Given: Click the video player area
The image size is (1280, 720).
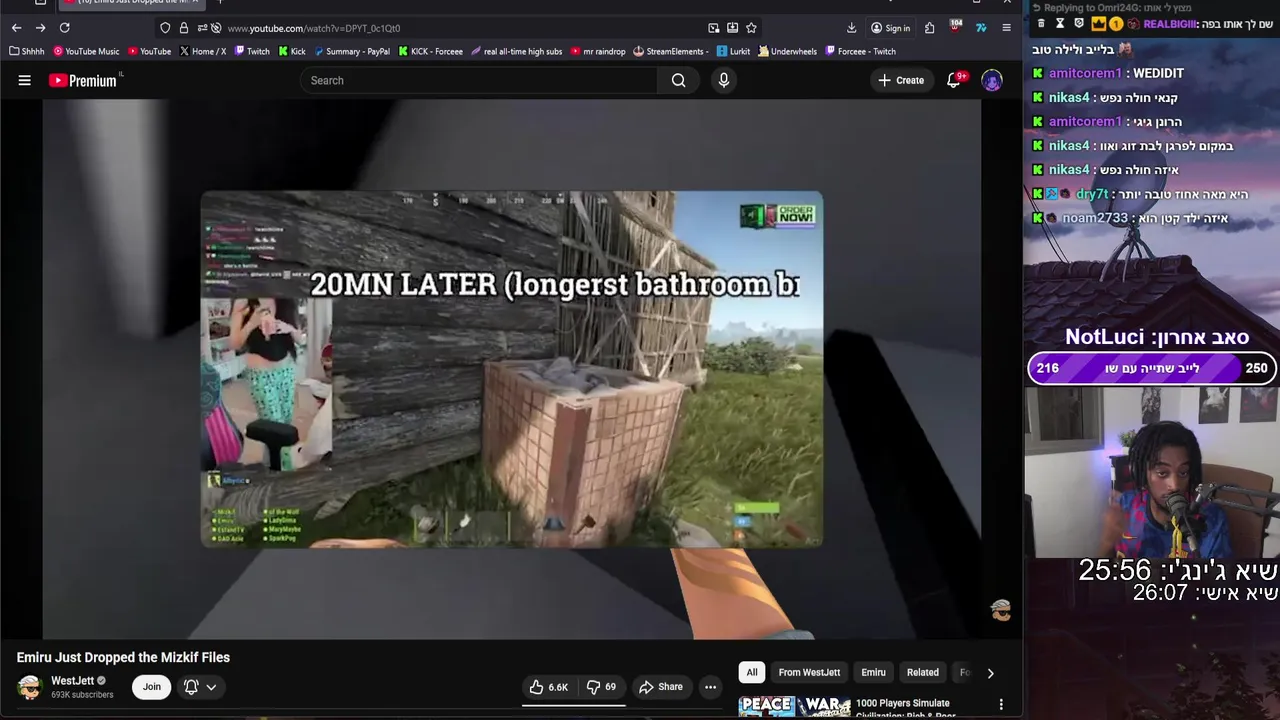Looking at the screenshot, I should pos(512,368).
